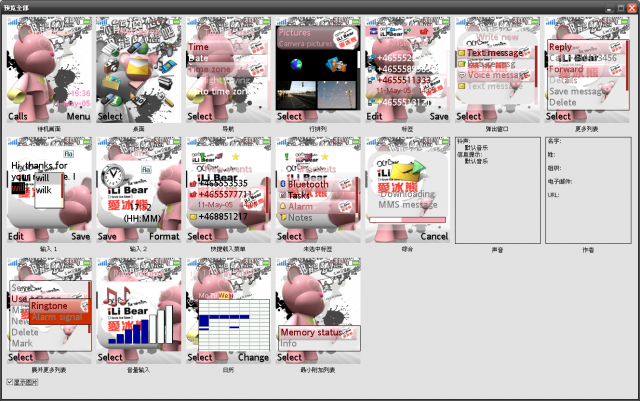640x401 pixels.
Task: Minimize the preview-all window
Action: 609,8
